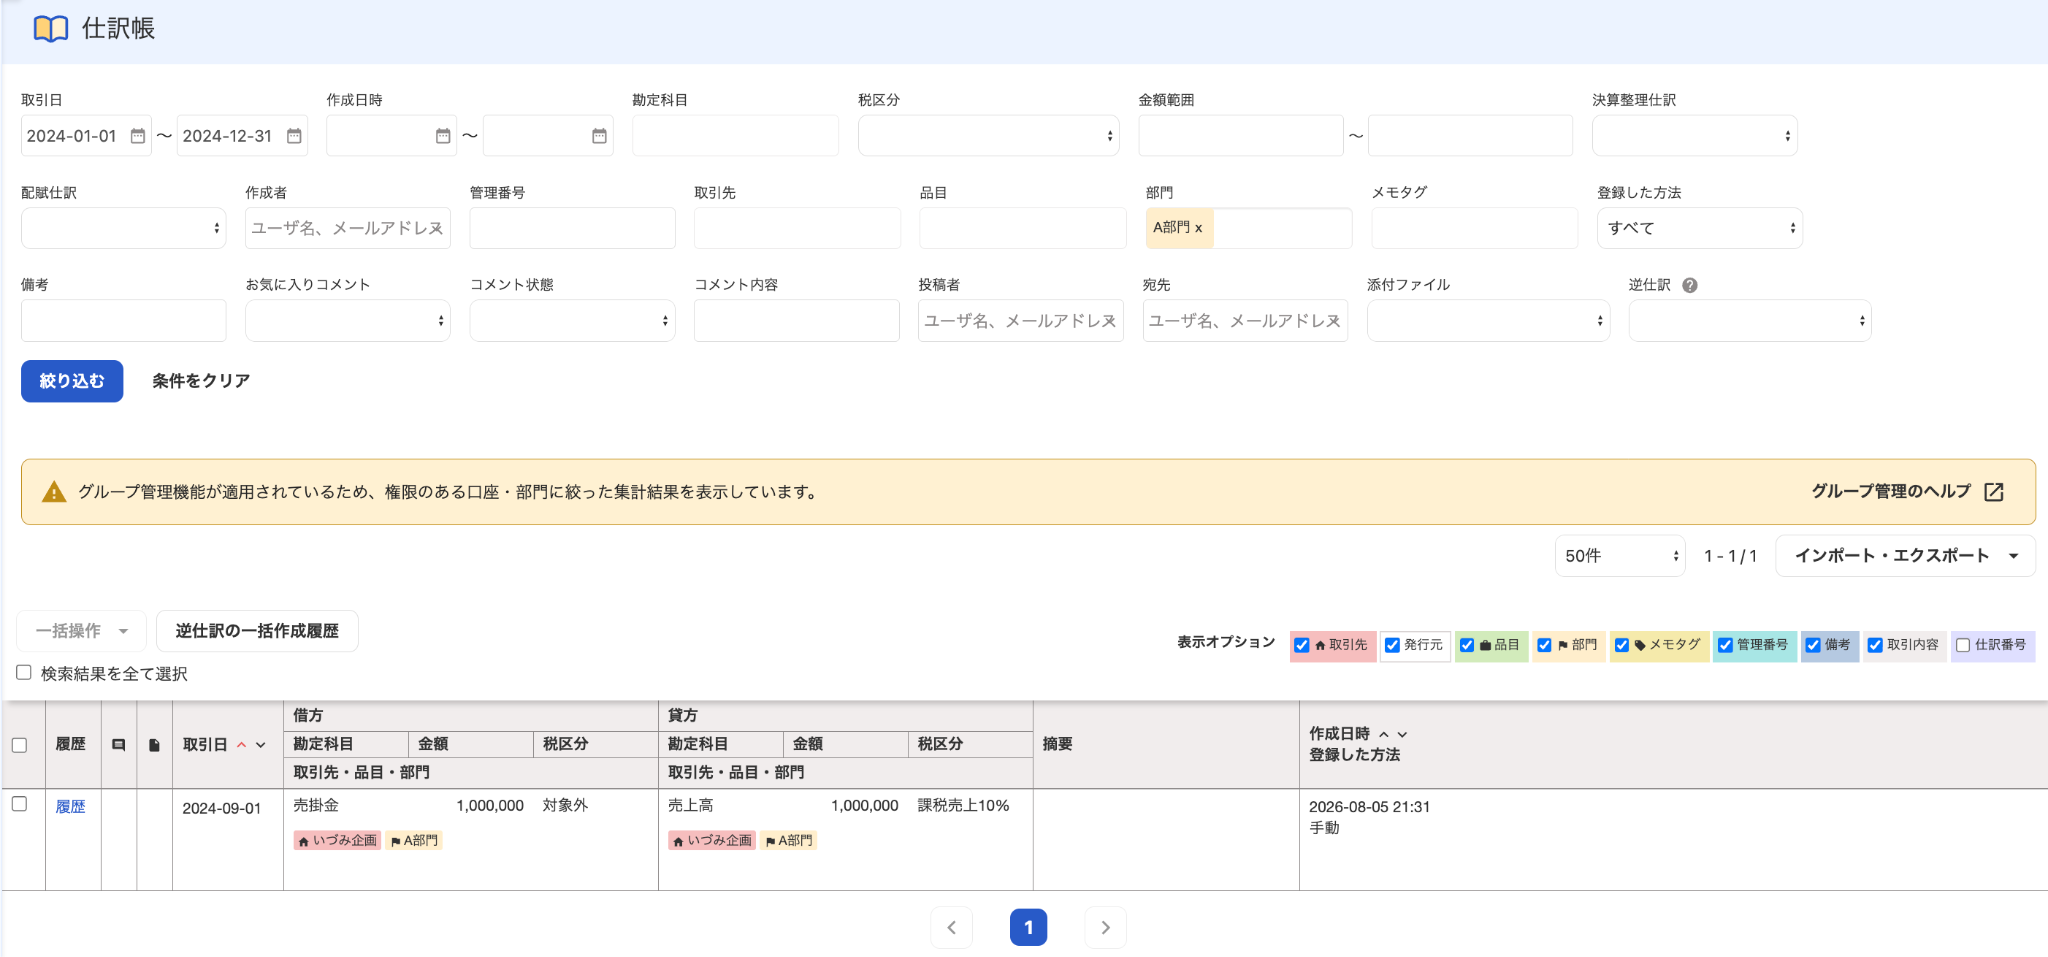Open calendar for 取引日 end date 2024-12-31

pos(294,136)
